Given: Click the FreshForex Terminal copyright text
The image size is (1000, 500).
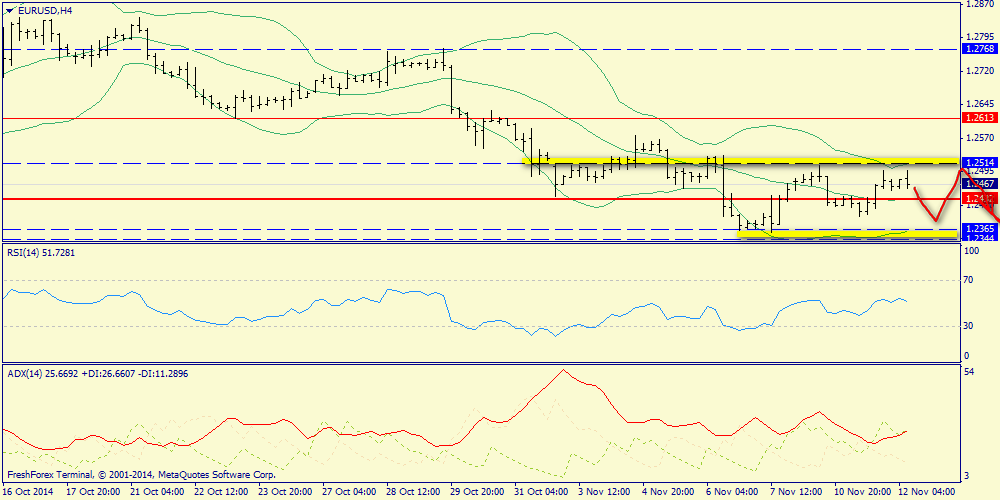Looking at the screenshot, I should pos(141,475).
